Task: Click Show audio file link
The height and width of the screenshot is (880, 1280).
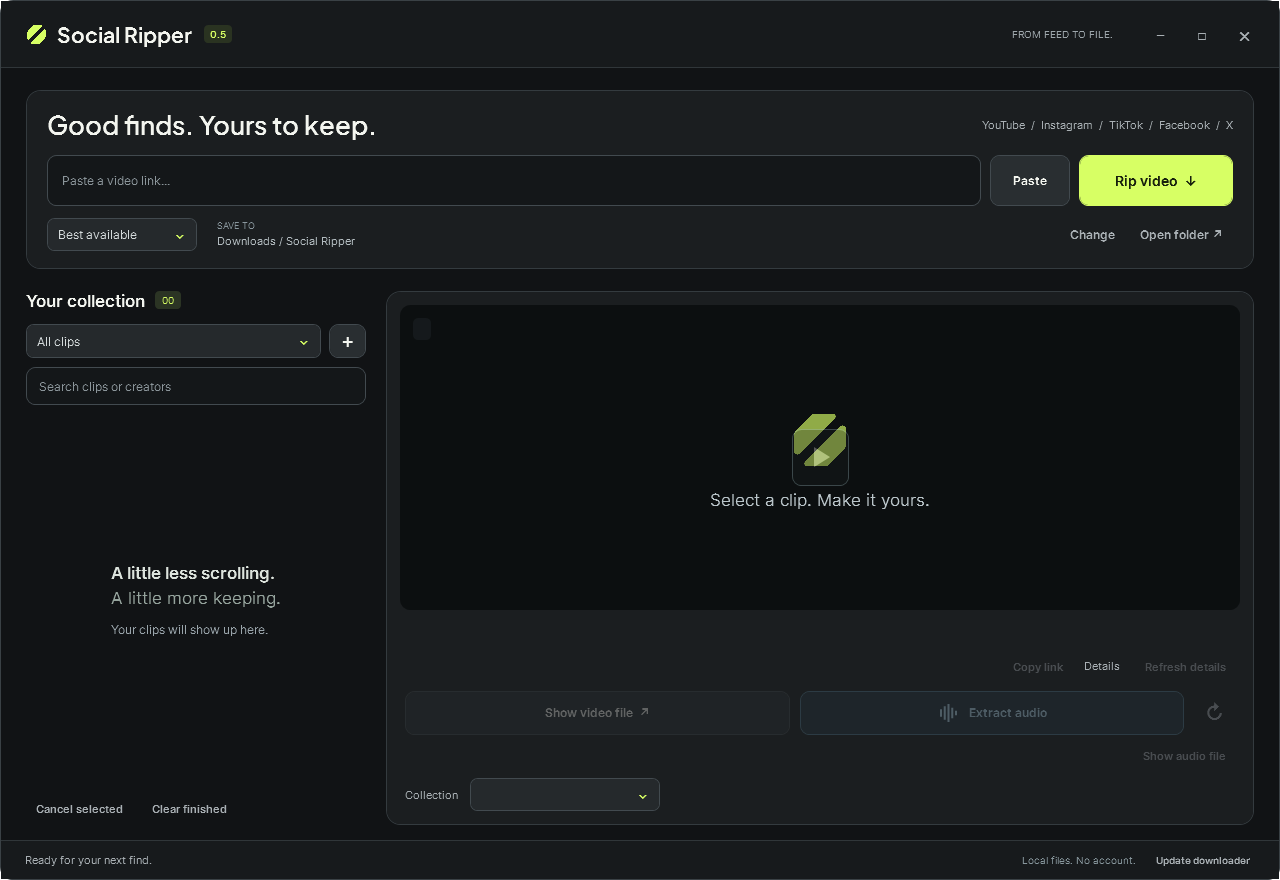Action: coord(1184,756)
